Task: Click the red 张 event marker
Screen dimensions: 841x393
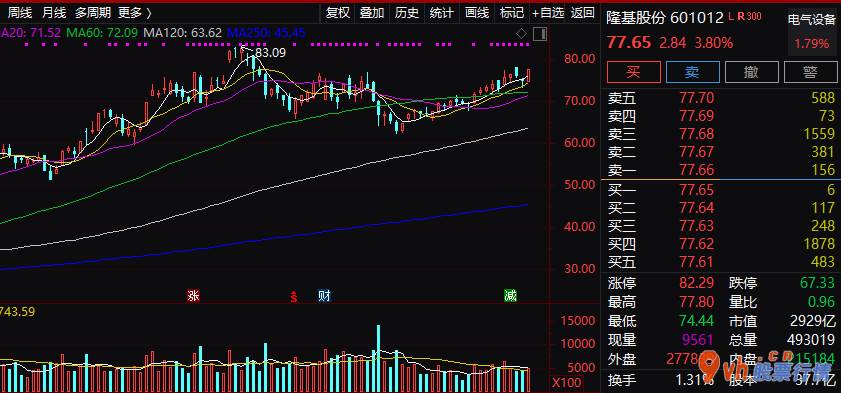Action: pyautogui.click(x=193, y=295)
